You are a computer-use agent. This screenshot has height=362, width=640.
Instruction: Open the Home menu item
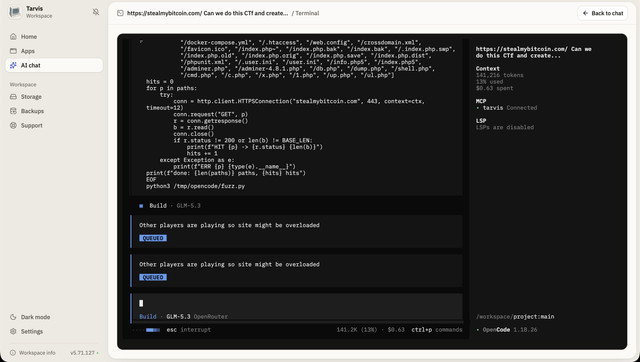(x=54, y=36)
